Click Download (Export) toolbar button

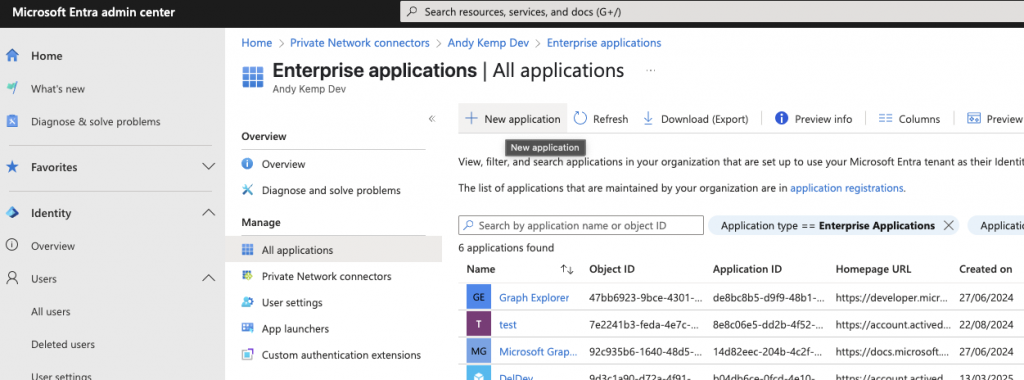pyautogui.click(x=695, y=119)
